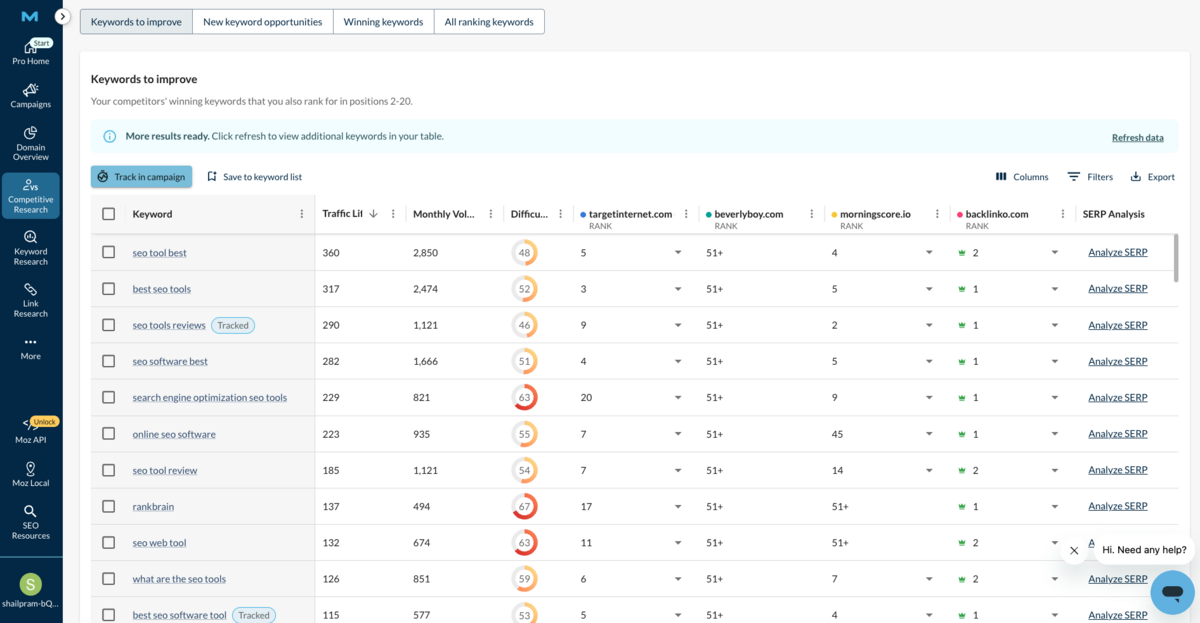1200x623 pixels.
Task: Open SEO Resources in sidebar
Action: 31,522
